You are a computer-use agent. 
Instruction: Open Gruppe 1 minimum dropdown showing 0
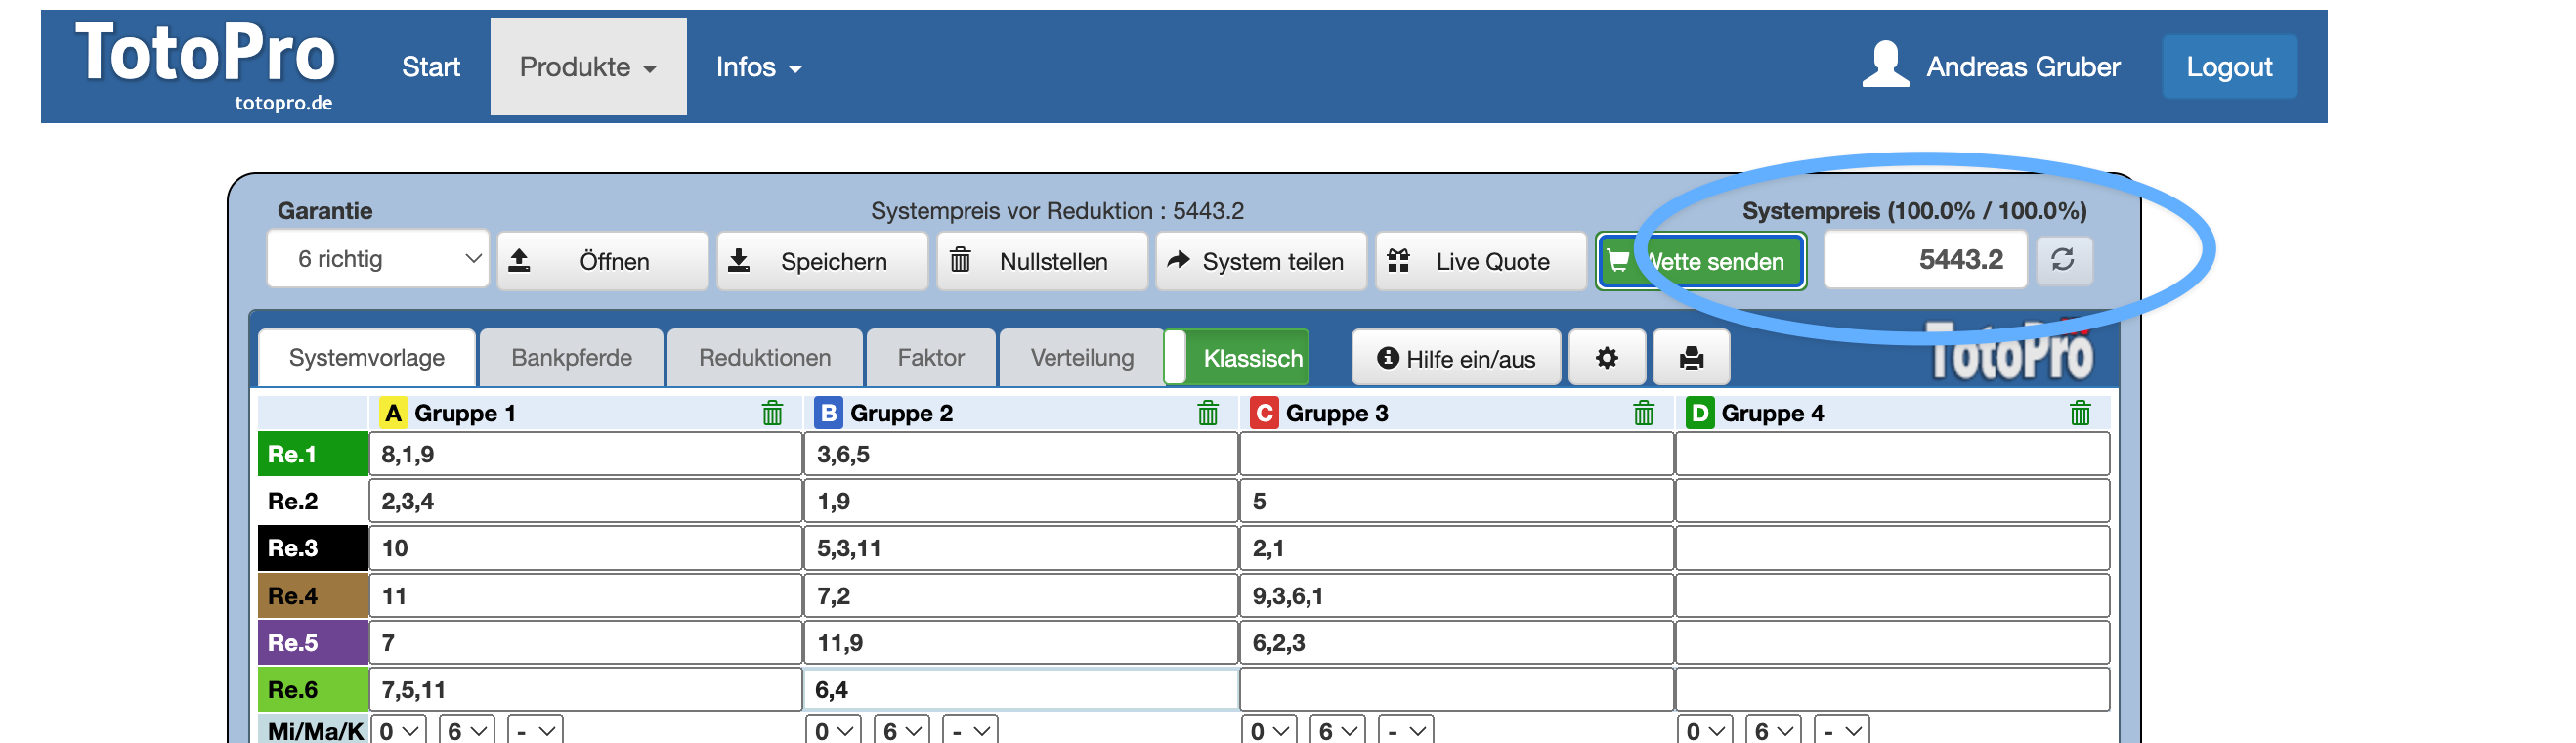point(399,730)
